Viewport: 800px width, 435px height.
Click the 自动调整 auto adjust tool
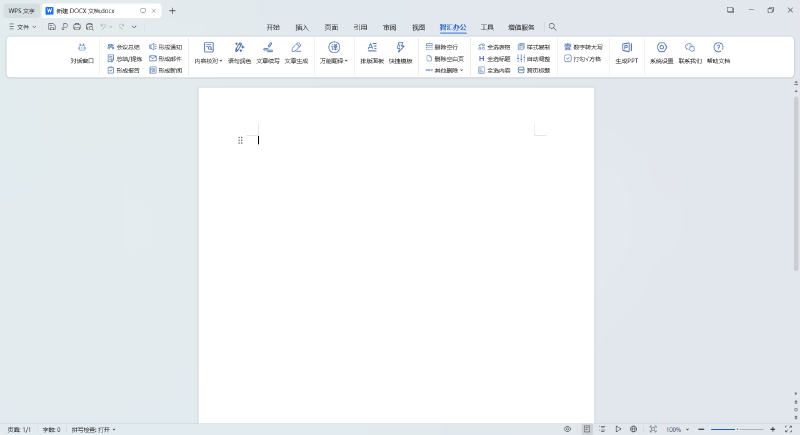coord(534,59)
